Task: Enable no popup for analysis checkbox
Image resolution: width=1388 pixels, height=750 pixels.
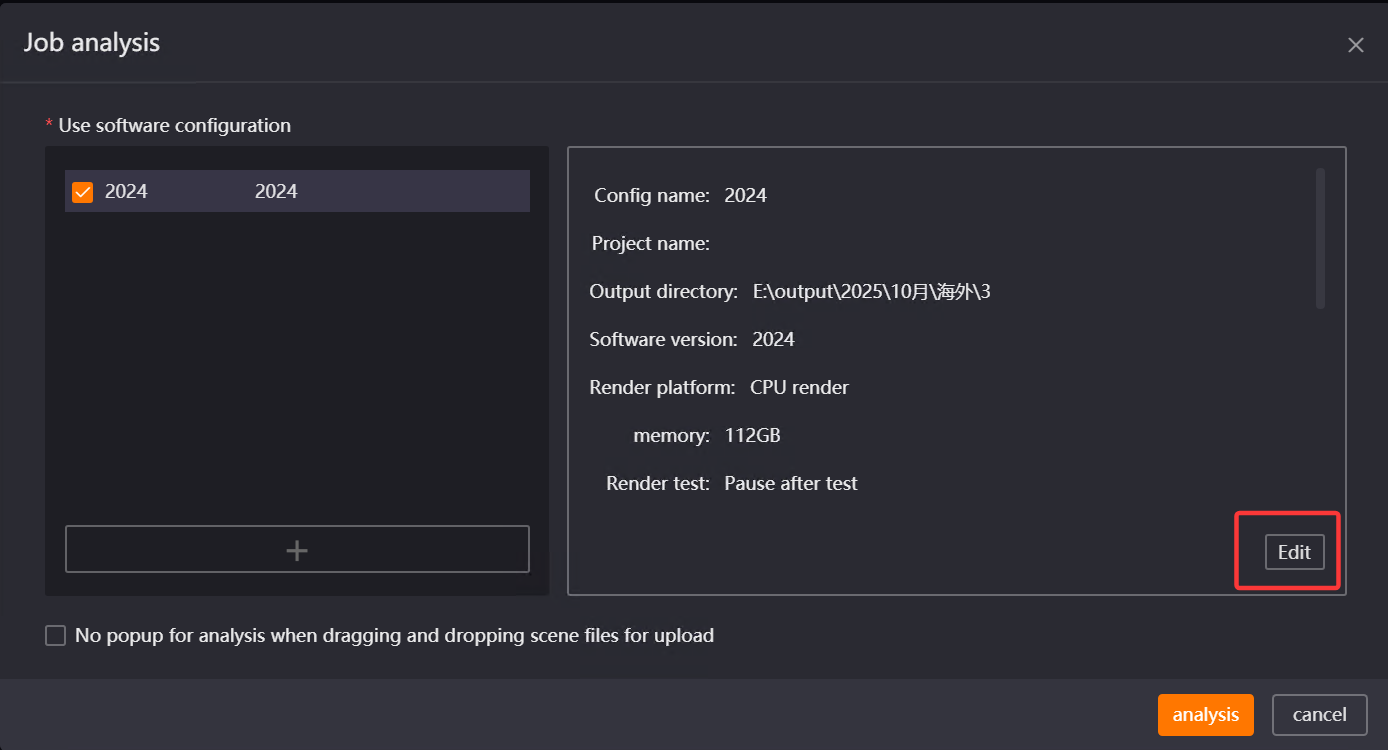Action: 56,636
